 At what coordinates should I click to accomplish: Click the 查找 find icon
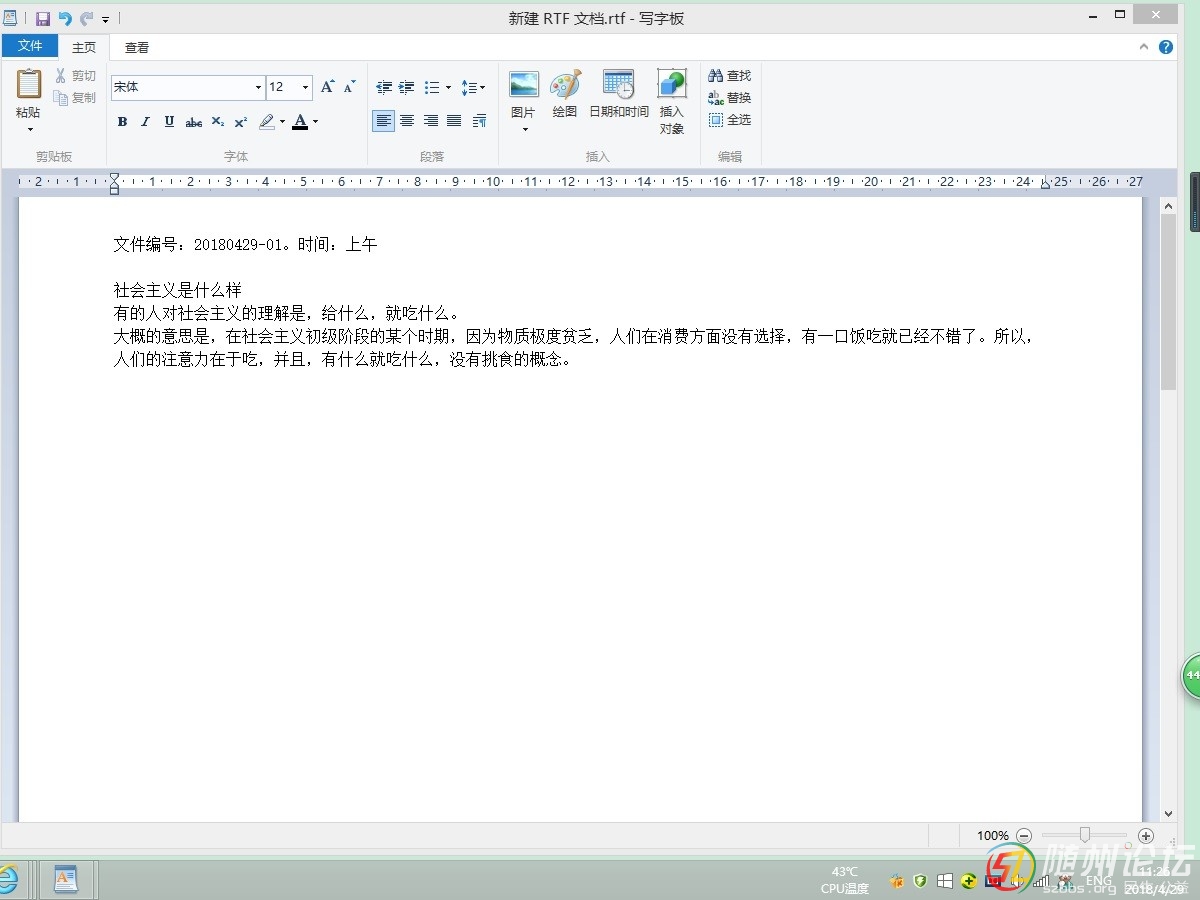[729, 76]
